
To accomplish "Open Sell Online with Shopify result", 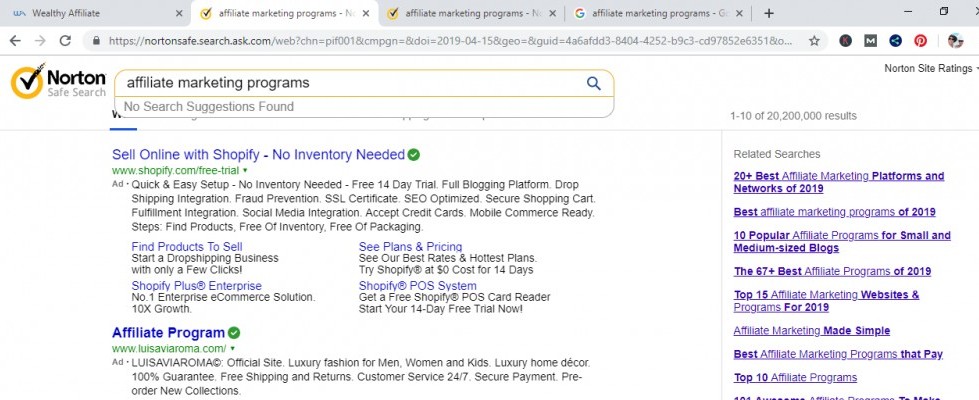I will click(258, 154).
